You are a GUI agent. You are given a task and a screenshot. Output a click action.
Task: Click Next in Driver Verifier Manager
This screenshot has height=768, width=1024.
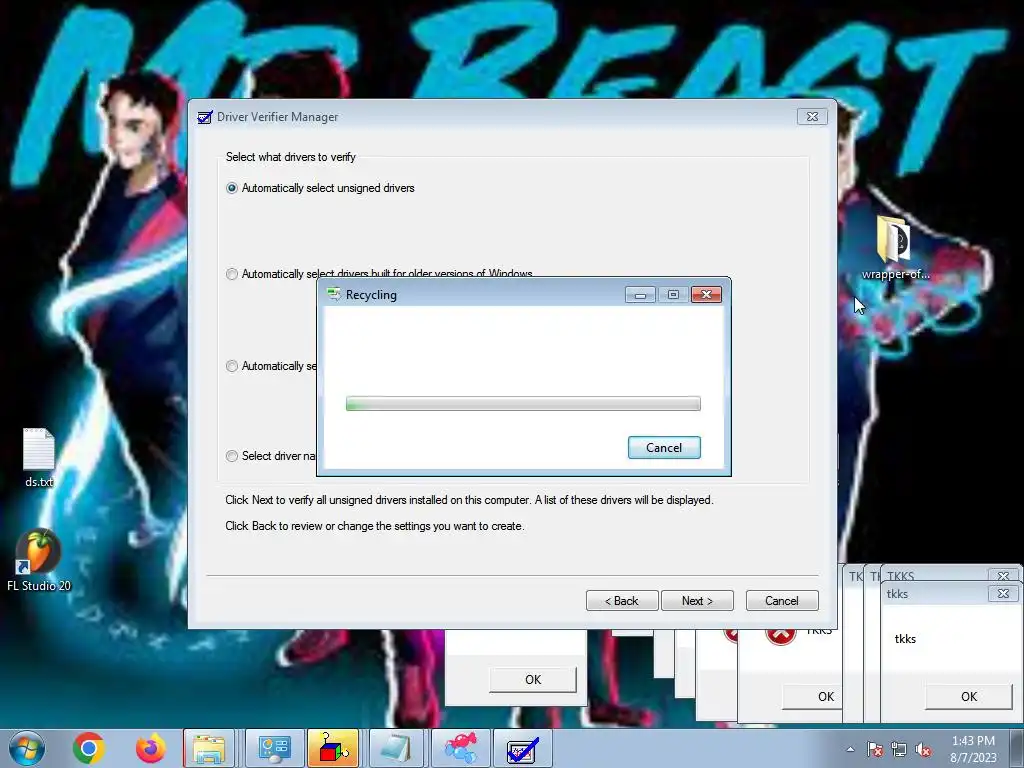tap(697, 601)
